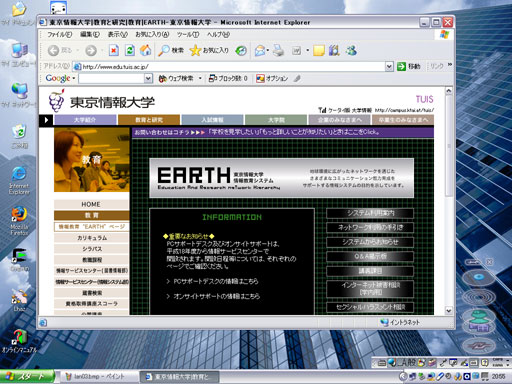
Task: Click the page scrollbar up arrow
Action: pos(449,91)
